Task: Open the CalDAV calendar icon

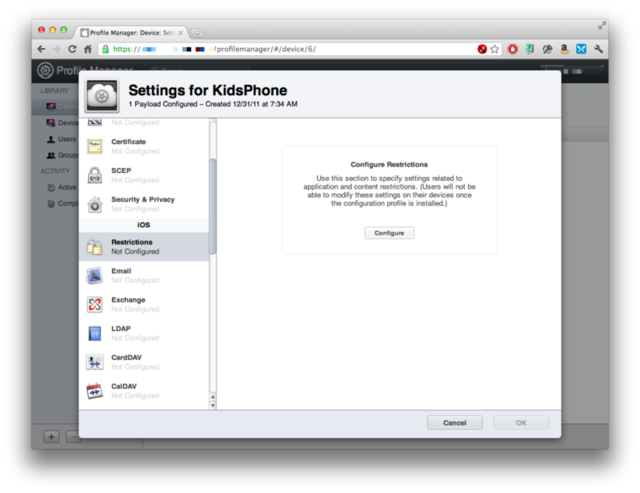Action: coord(95,391)
